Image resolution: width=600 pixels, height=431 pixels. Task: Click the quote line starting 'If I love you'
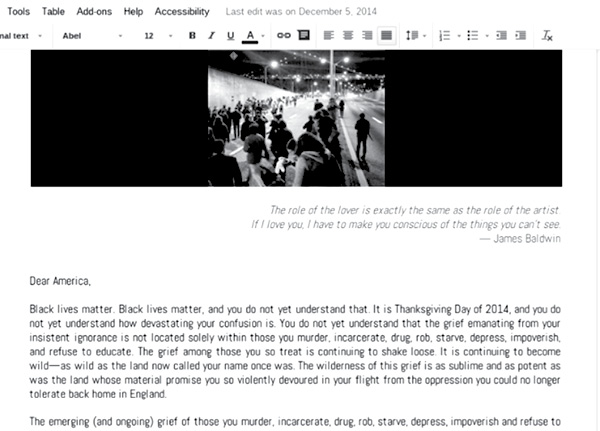pyautogui.click(x=406, y=224)
